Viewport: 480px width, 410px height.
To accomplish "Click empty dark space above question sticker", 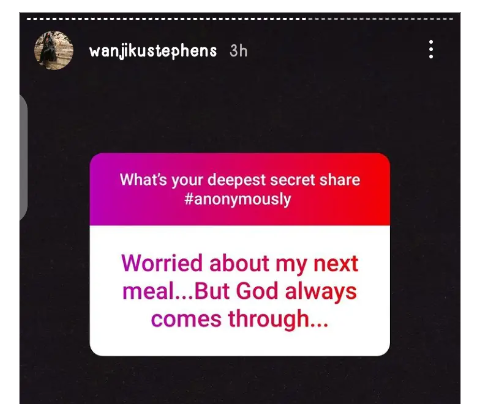I will (240, 112).
